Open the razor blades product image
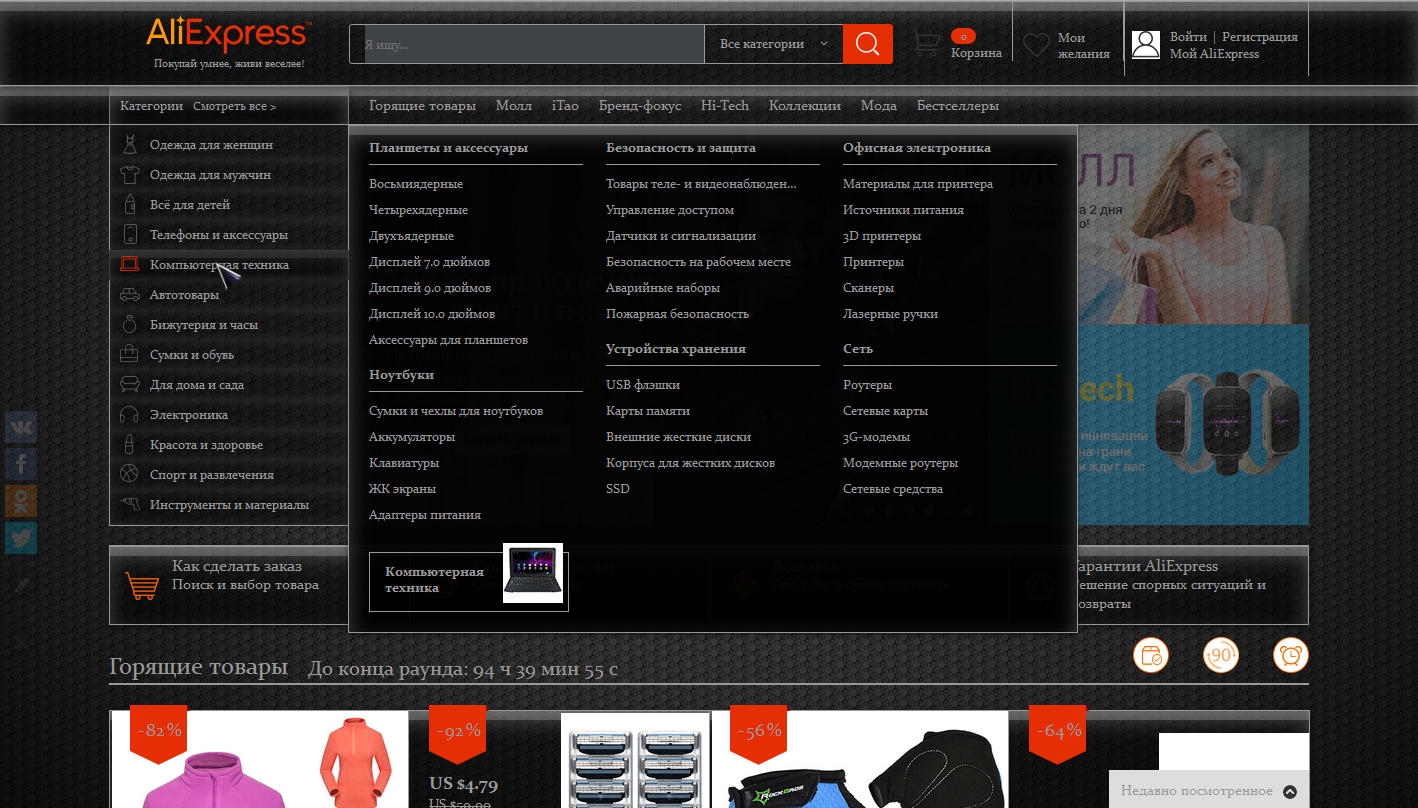Viewport: 1418px width, 808px height. [x=635, y=760]
